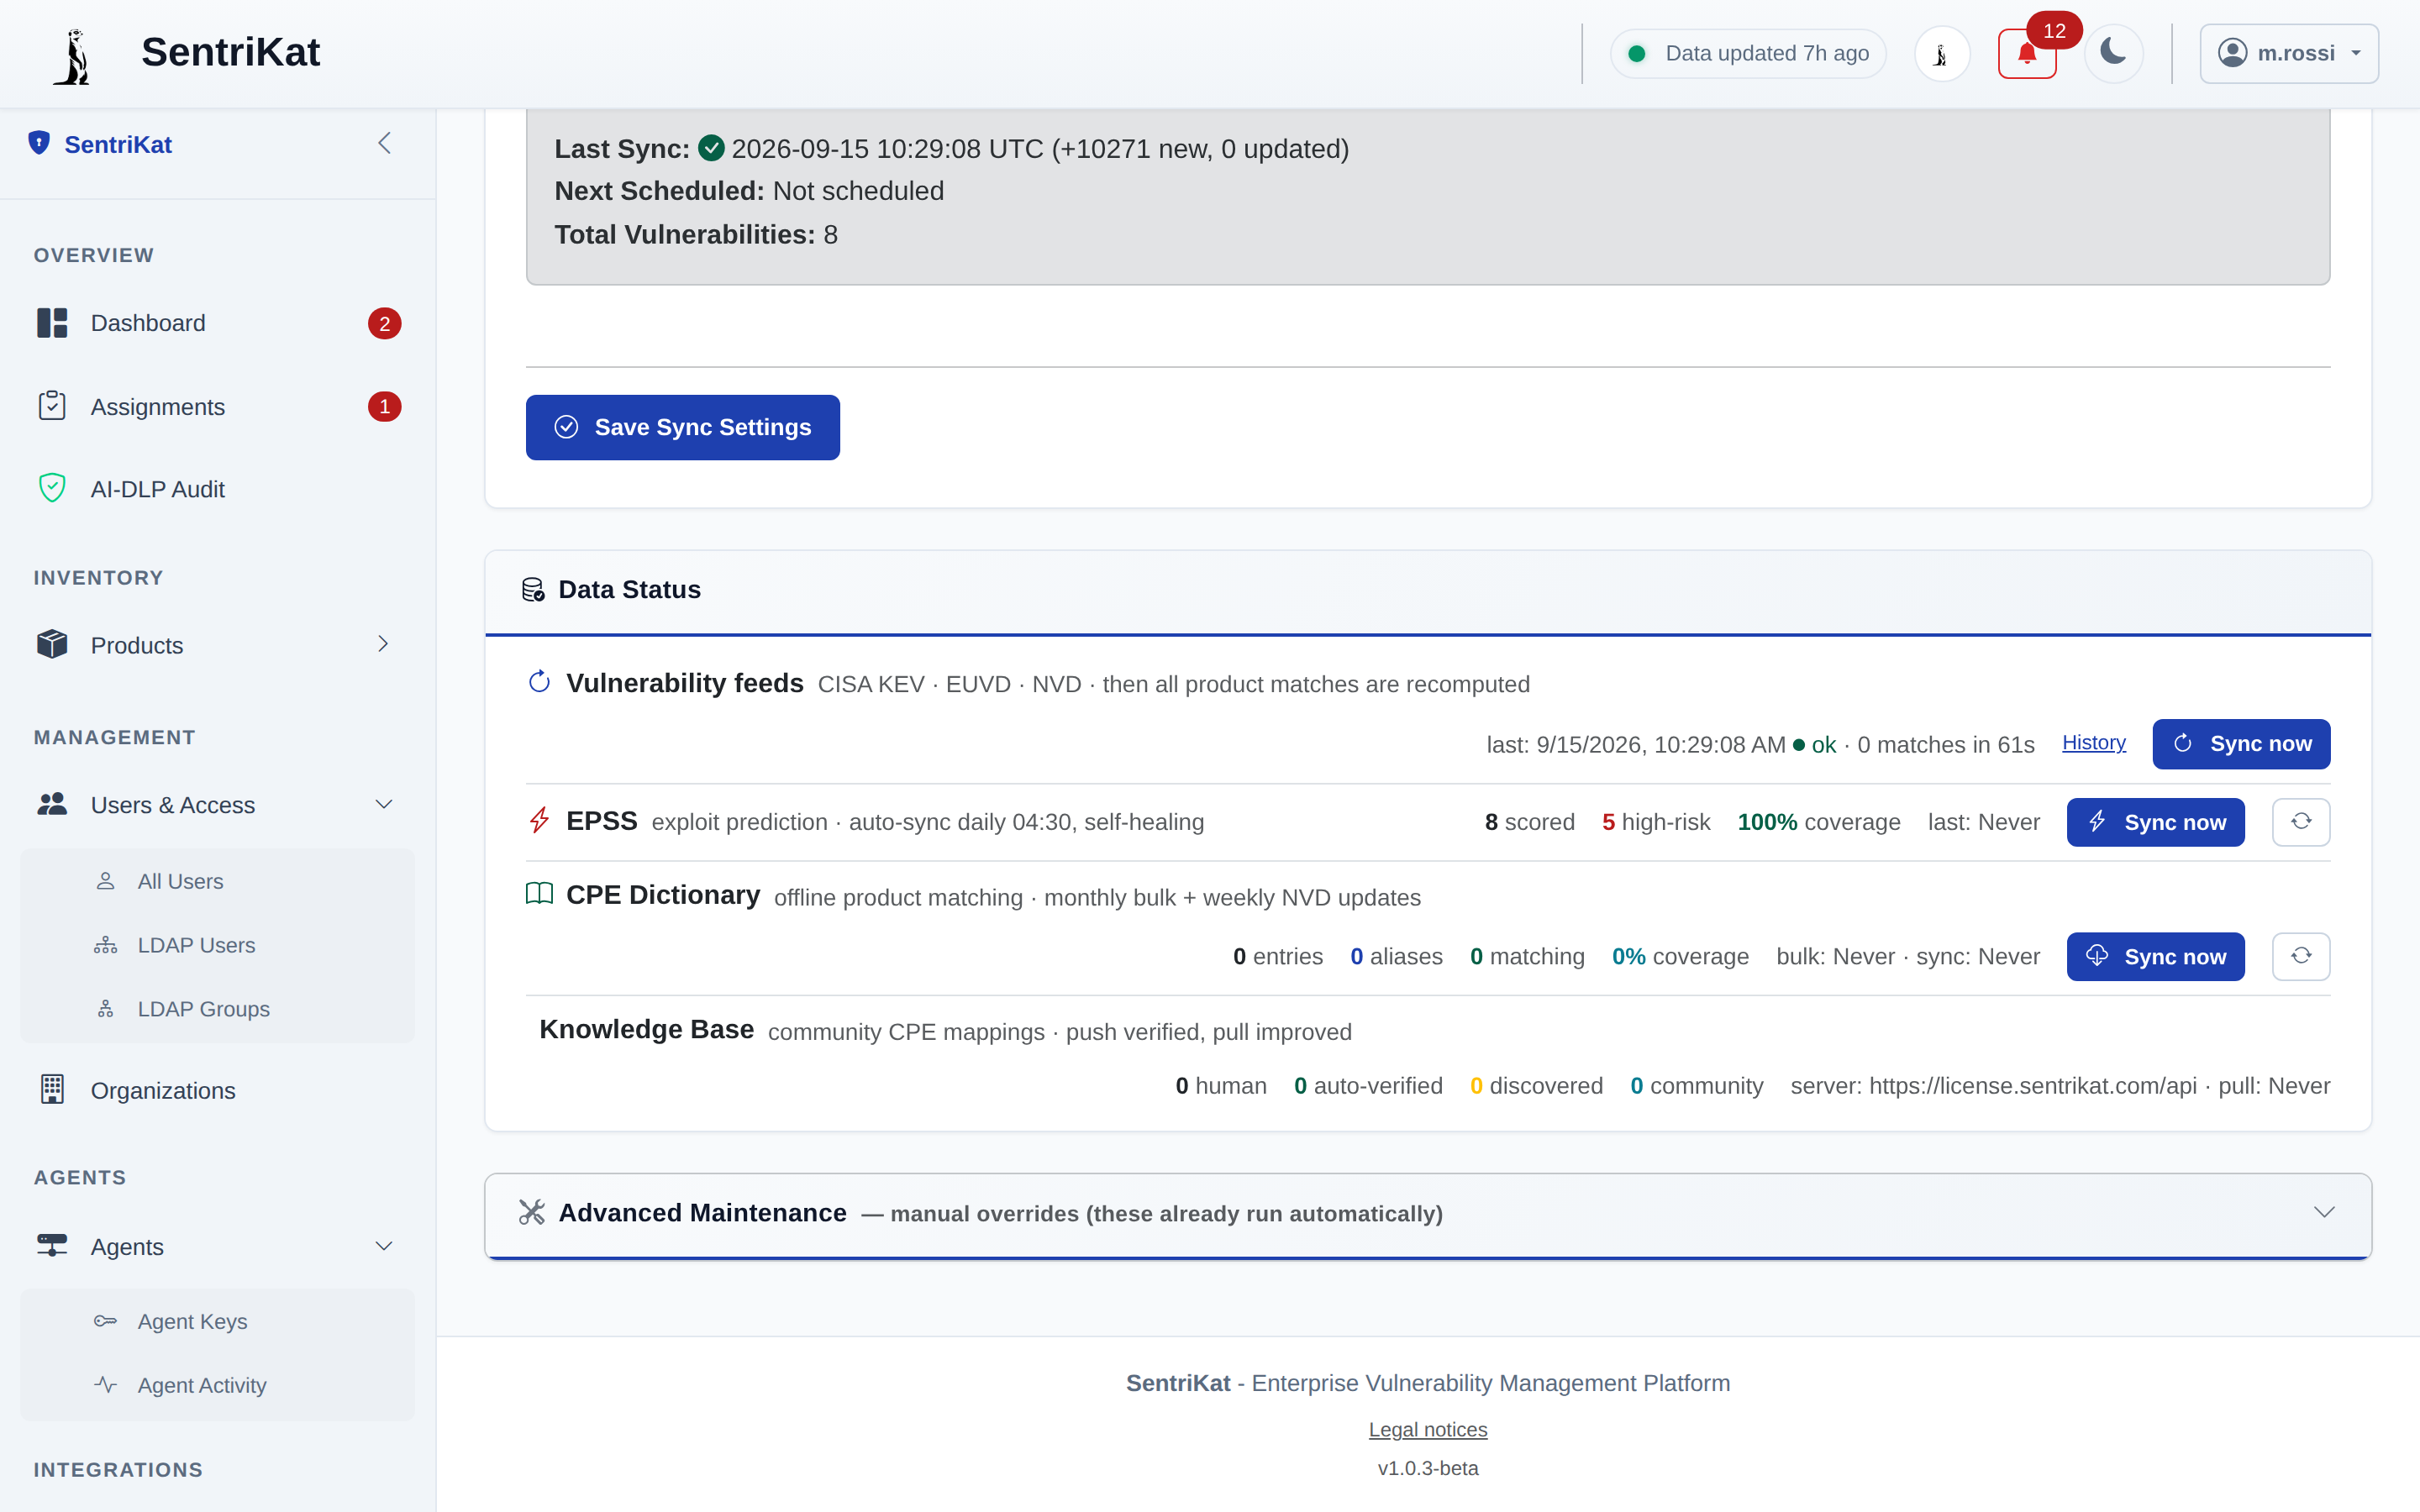Click the LDAP Groups hierarchy icon
The image size is (2420, 1512).
106,1008
